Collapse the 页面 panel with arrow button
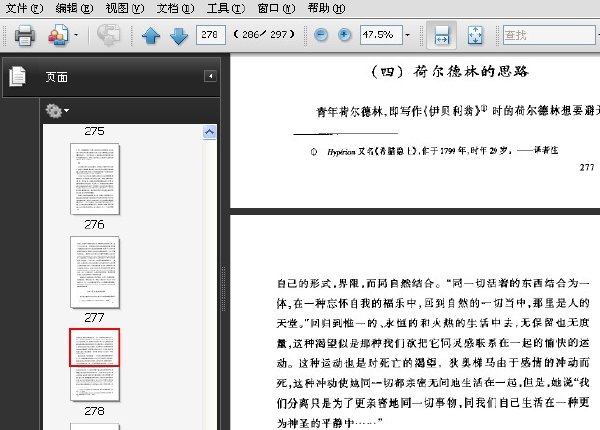 [210, 76]
